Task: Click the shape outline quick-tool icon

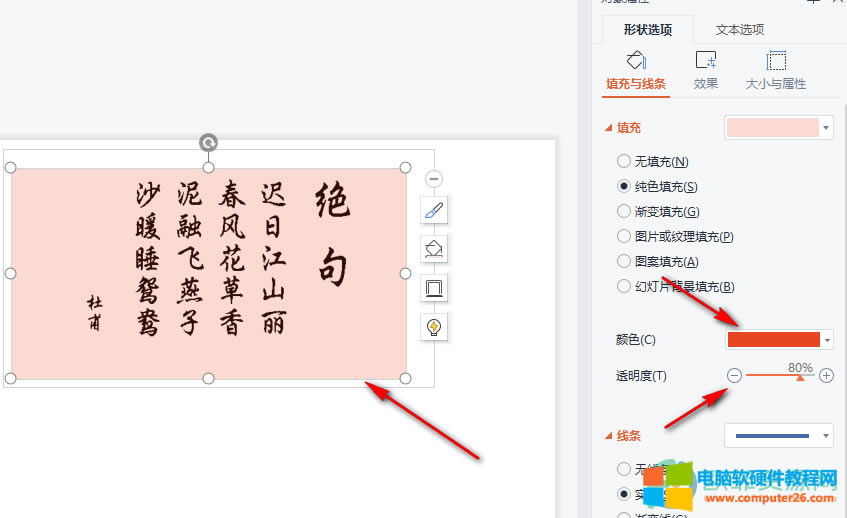Action: 434,288
